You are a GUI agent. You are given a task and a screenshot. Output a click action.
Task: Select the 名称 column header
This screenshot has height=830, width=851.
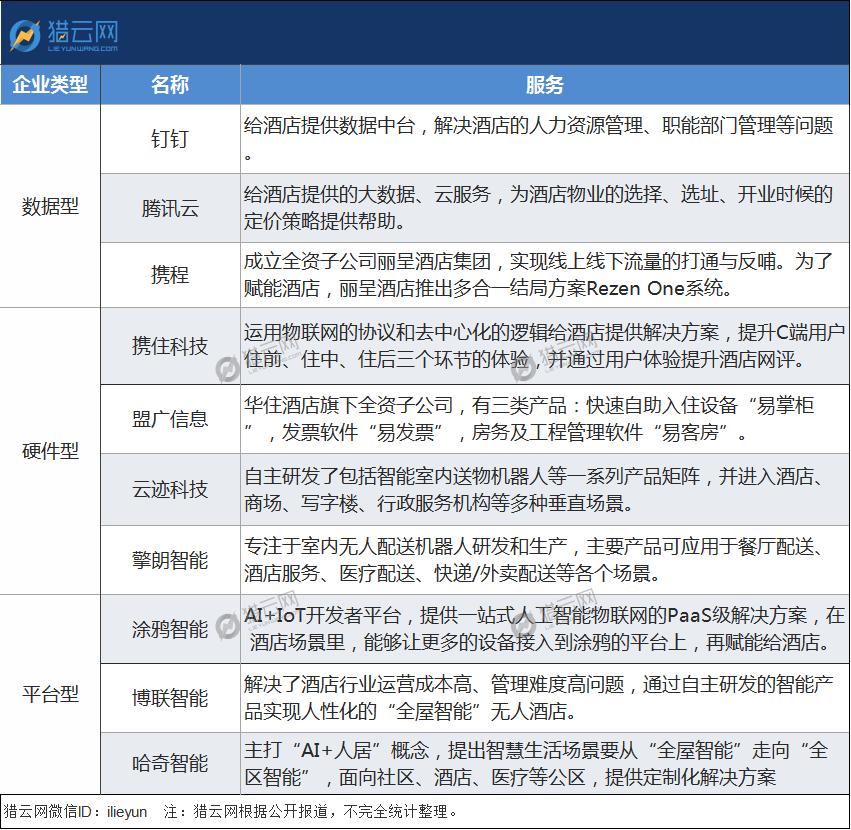[x=170, y=85]
